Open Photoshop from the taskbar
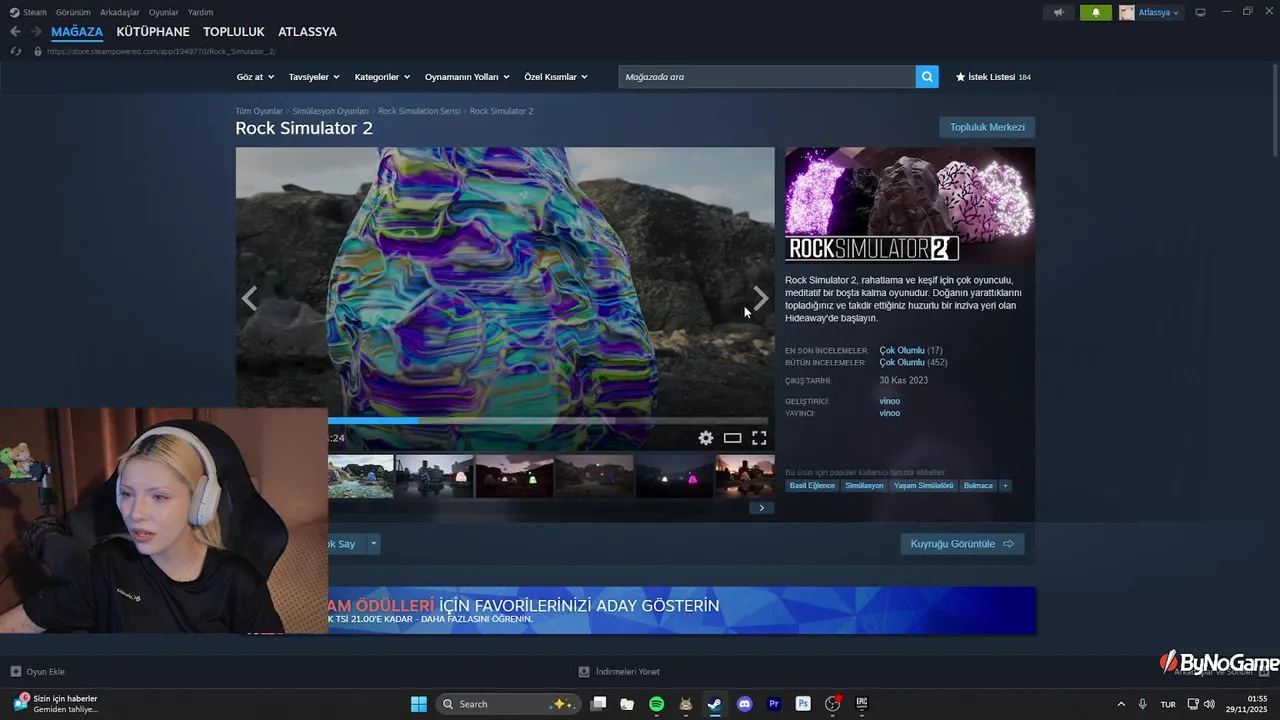1280x720 pixels. coord(802,704)
